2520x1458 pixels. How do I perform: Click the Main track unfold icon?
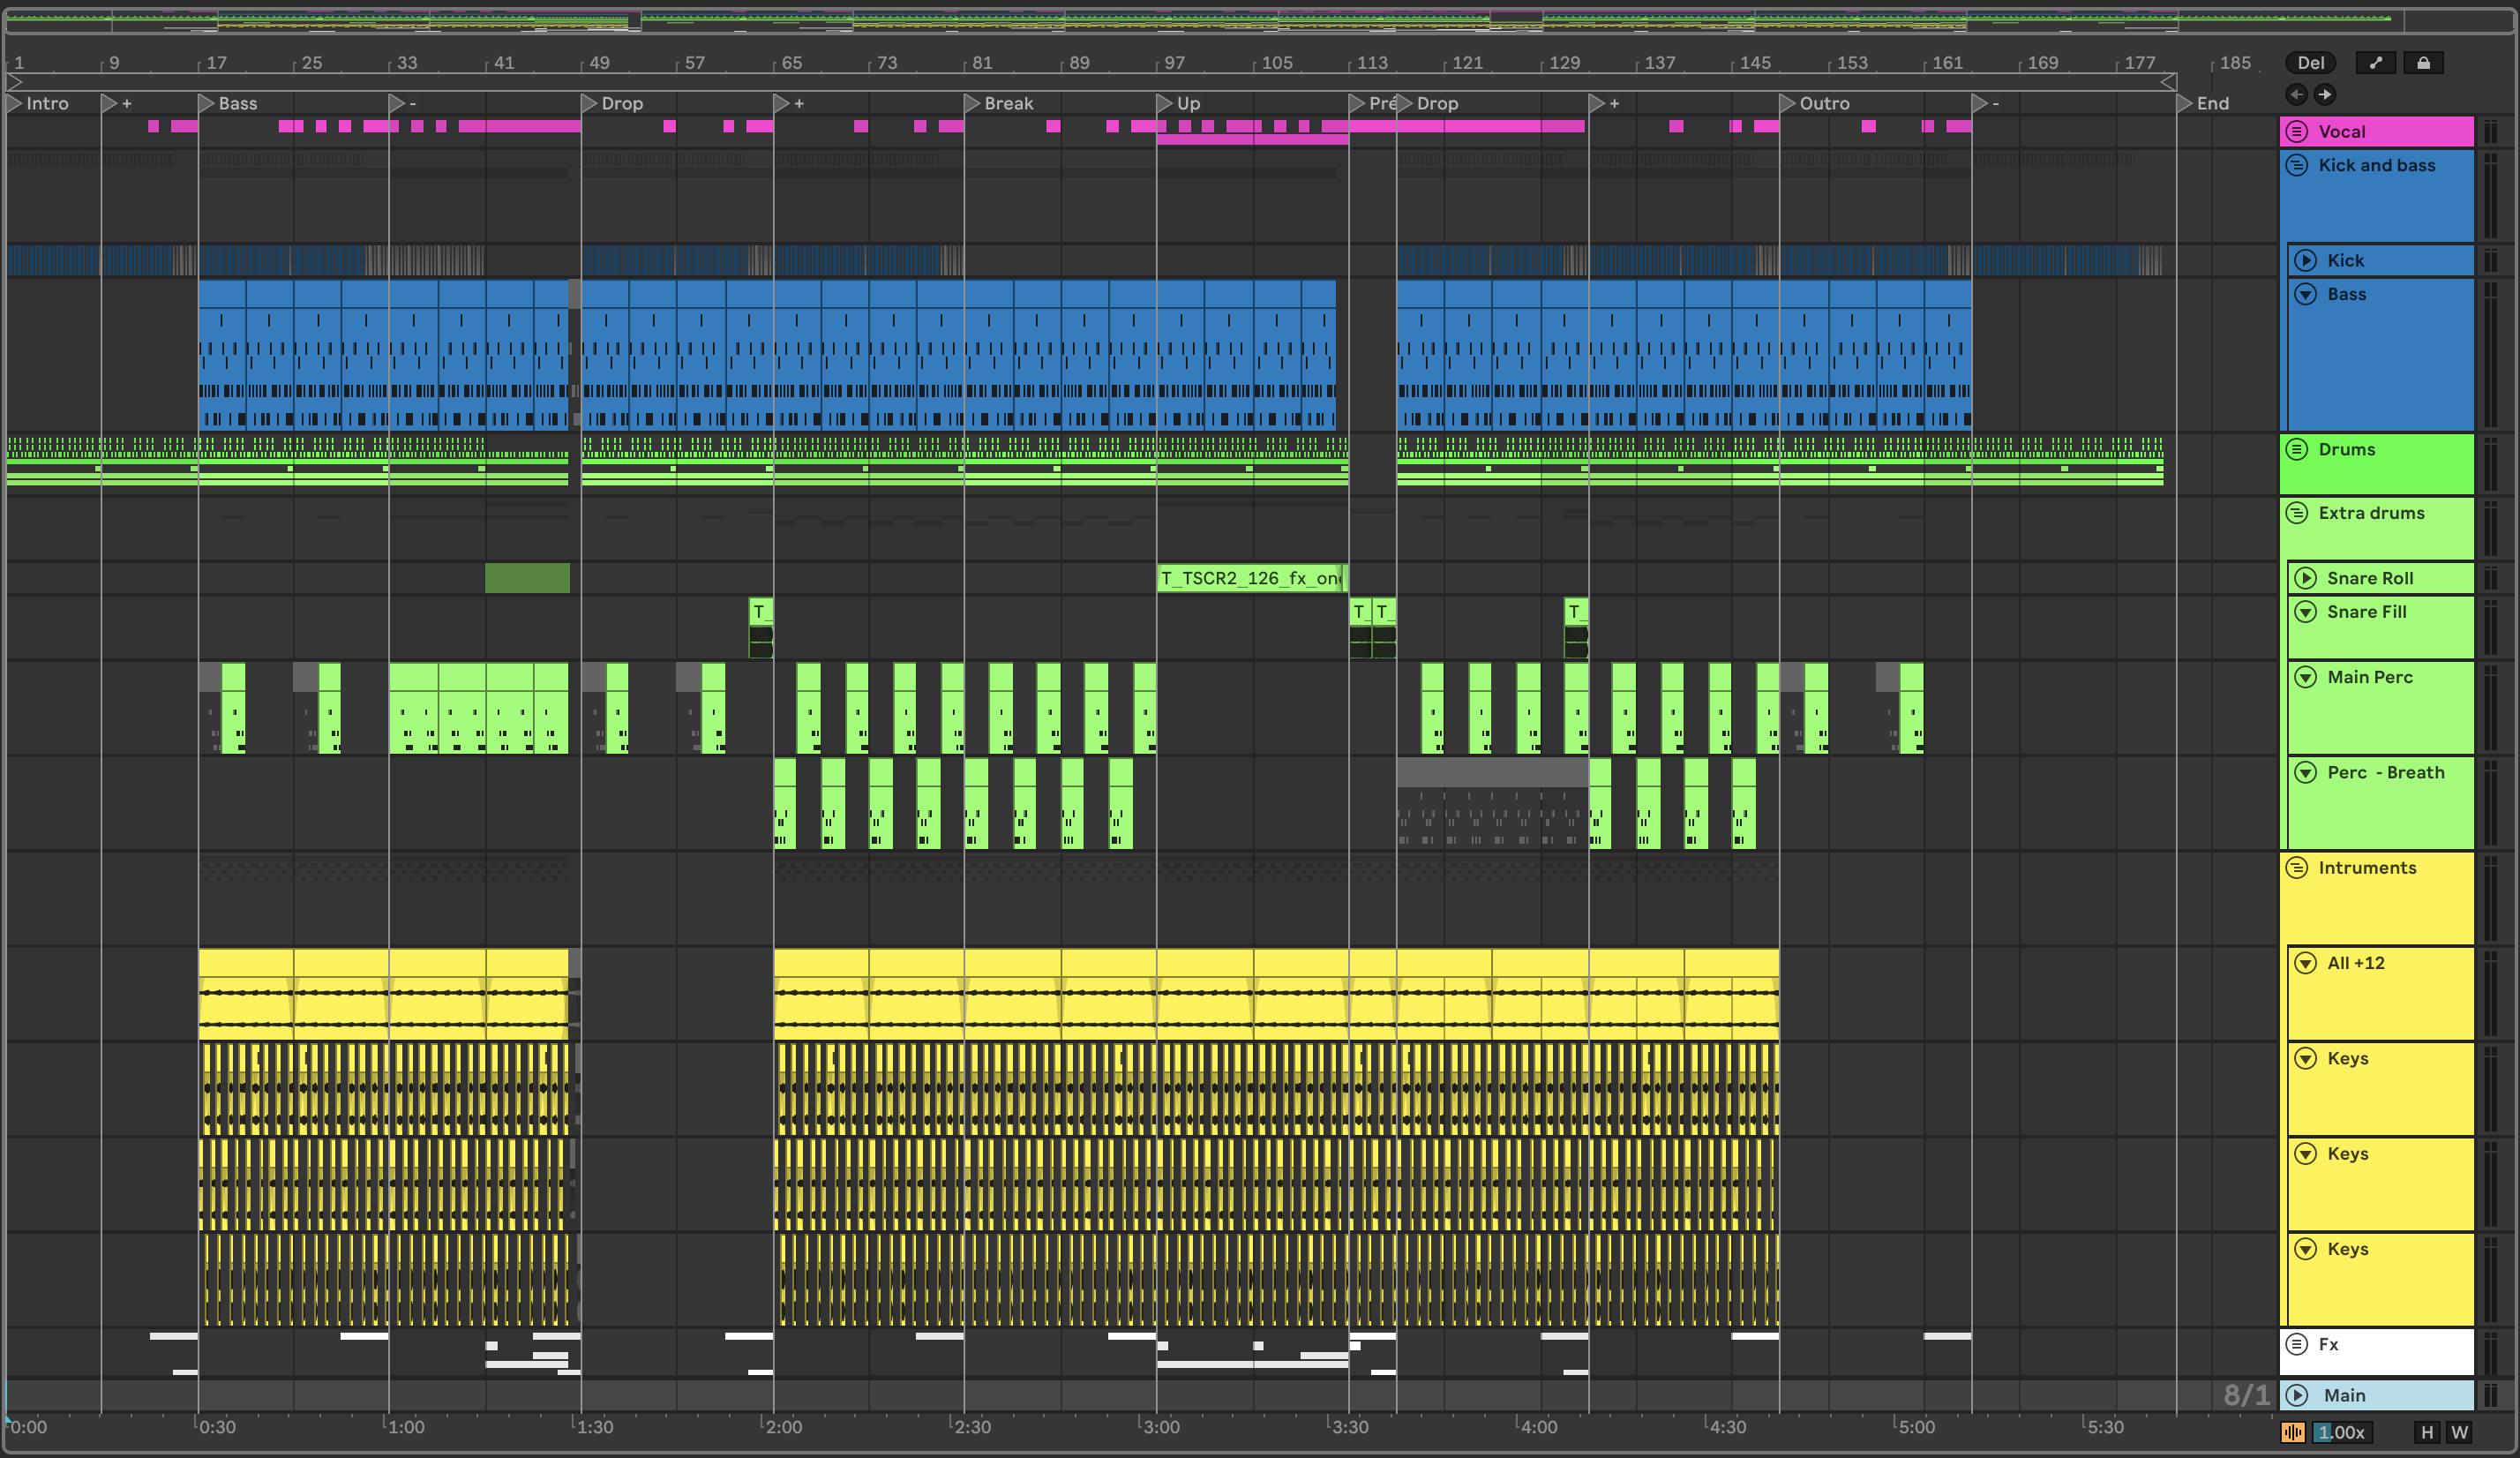coord(2297,1395)
